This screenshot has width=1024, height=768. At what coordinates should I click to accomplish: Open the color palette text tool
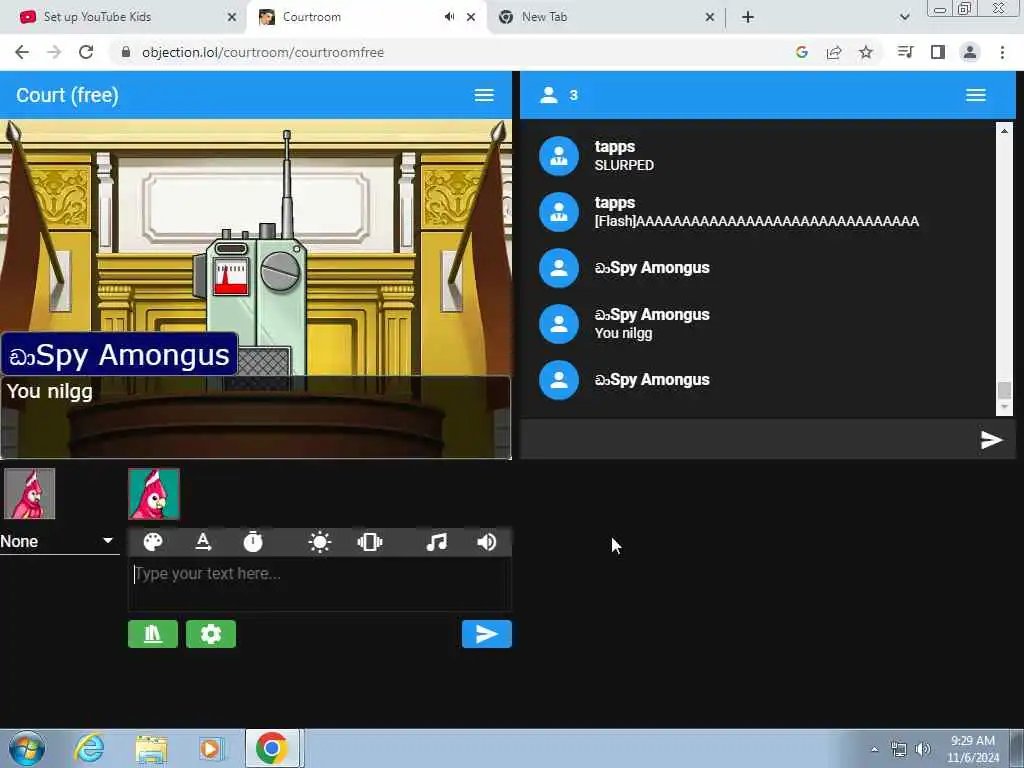click(153, 542)
